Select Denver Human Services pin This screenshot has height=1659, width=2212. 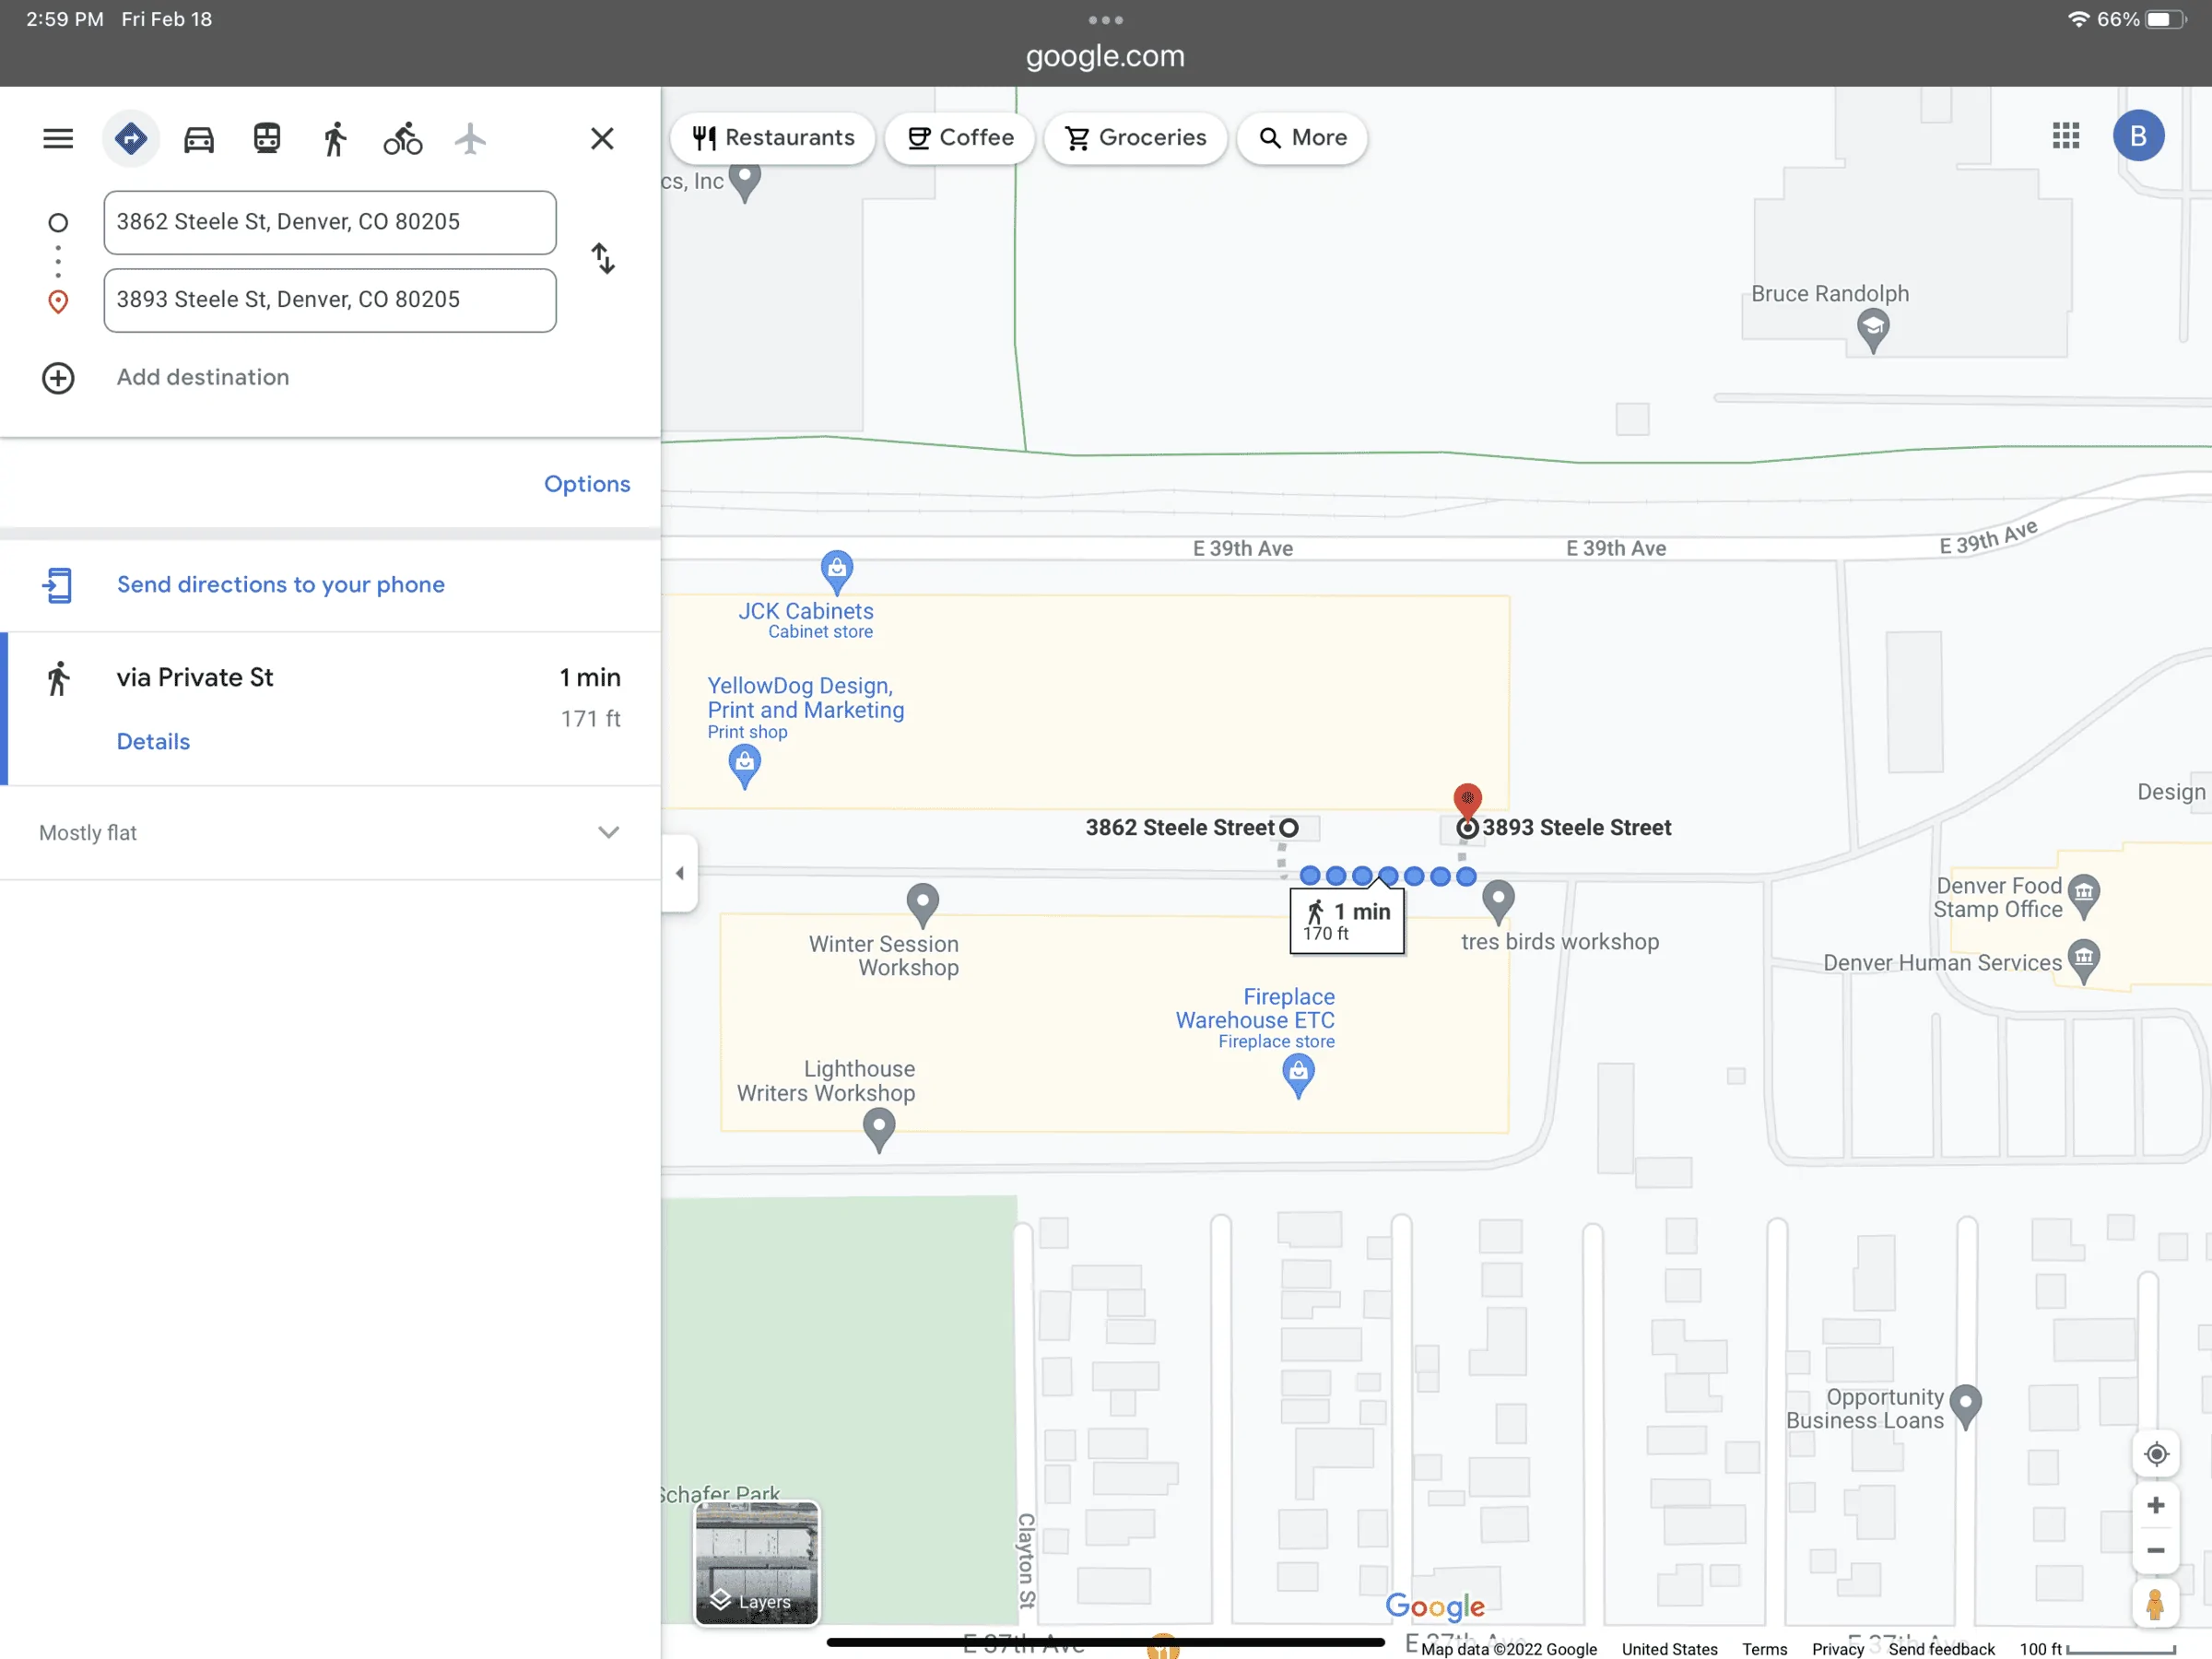click(2084, 961)
